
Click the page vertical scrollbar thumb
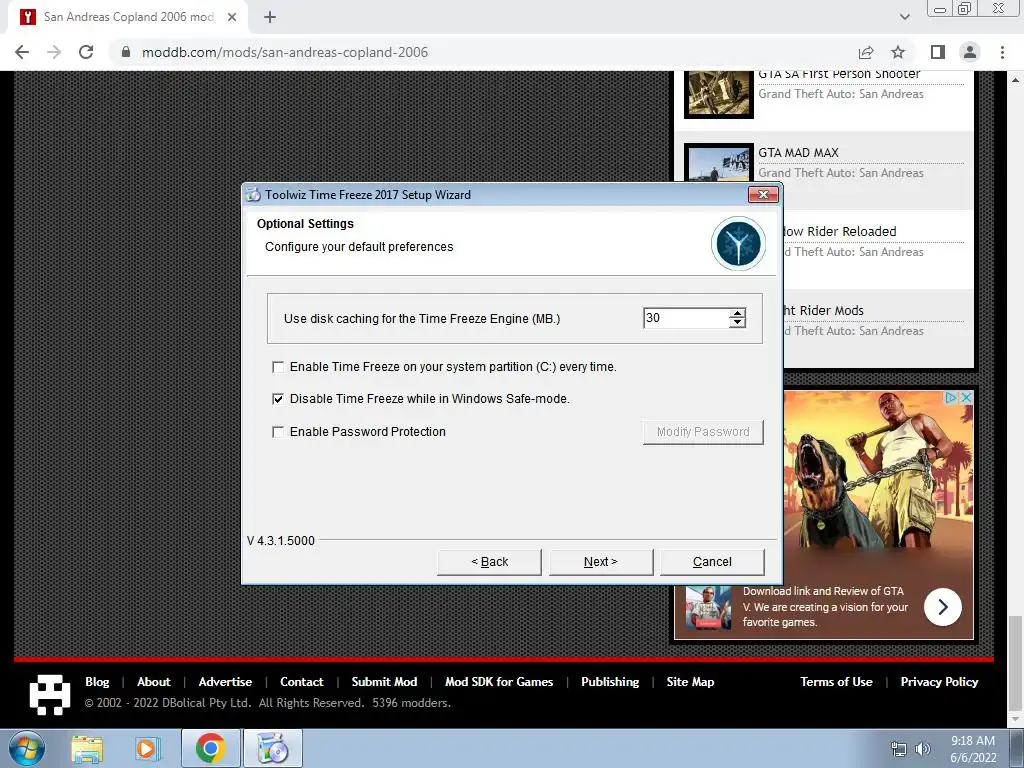coord(1016,662)
